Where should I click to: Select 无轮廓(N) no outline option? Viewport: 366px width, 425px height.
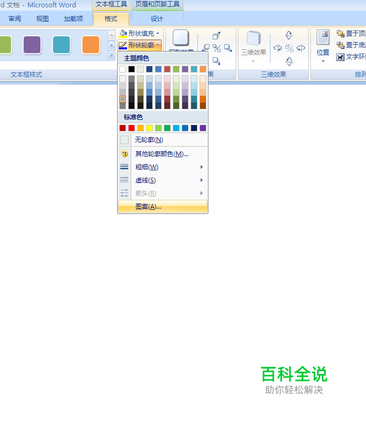pos(163,140)
